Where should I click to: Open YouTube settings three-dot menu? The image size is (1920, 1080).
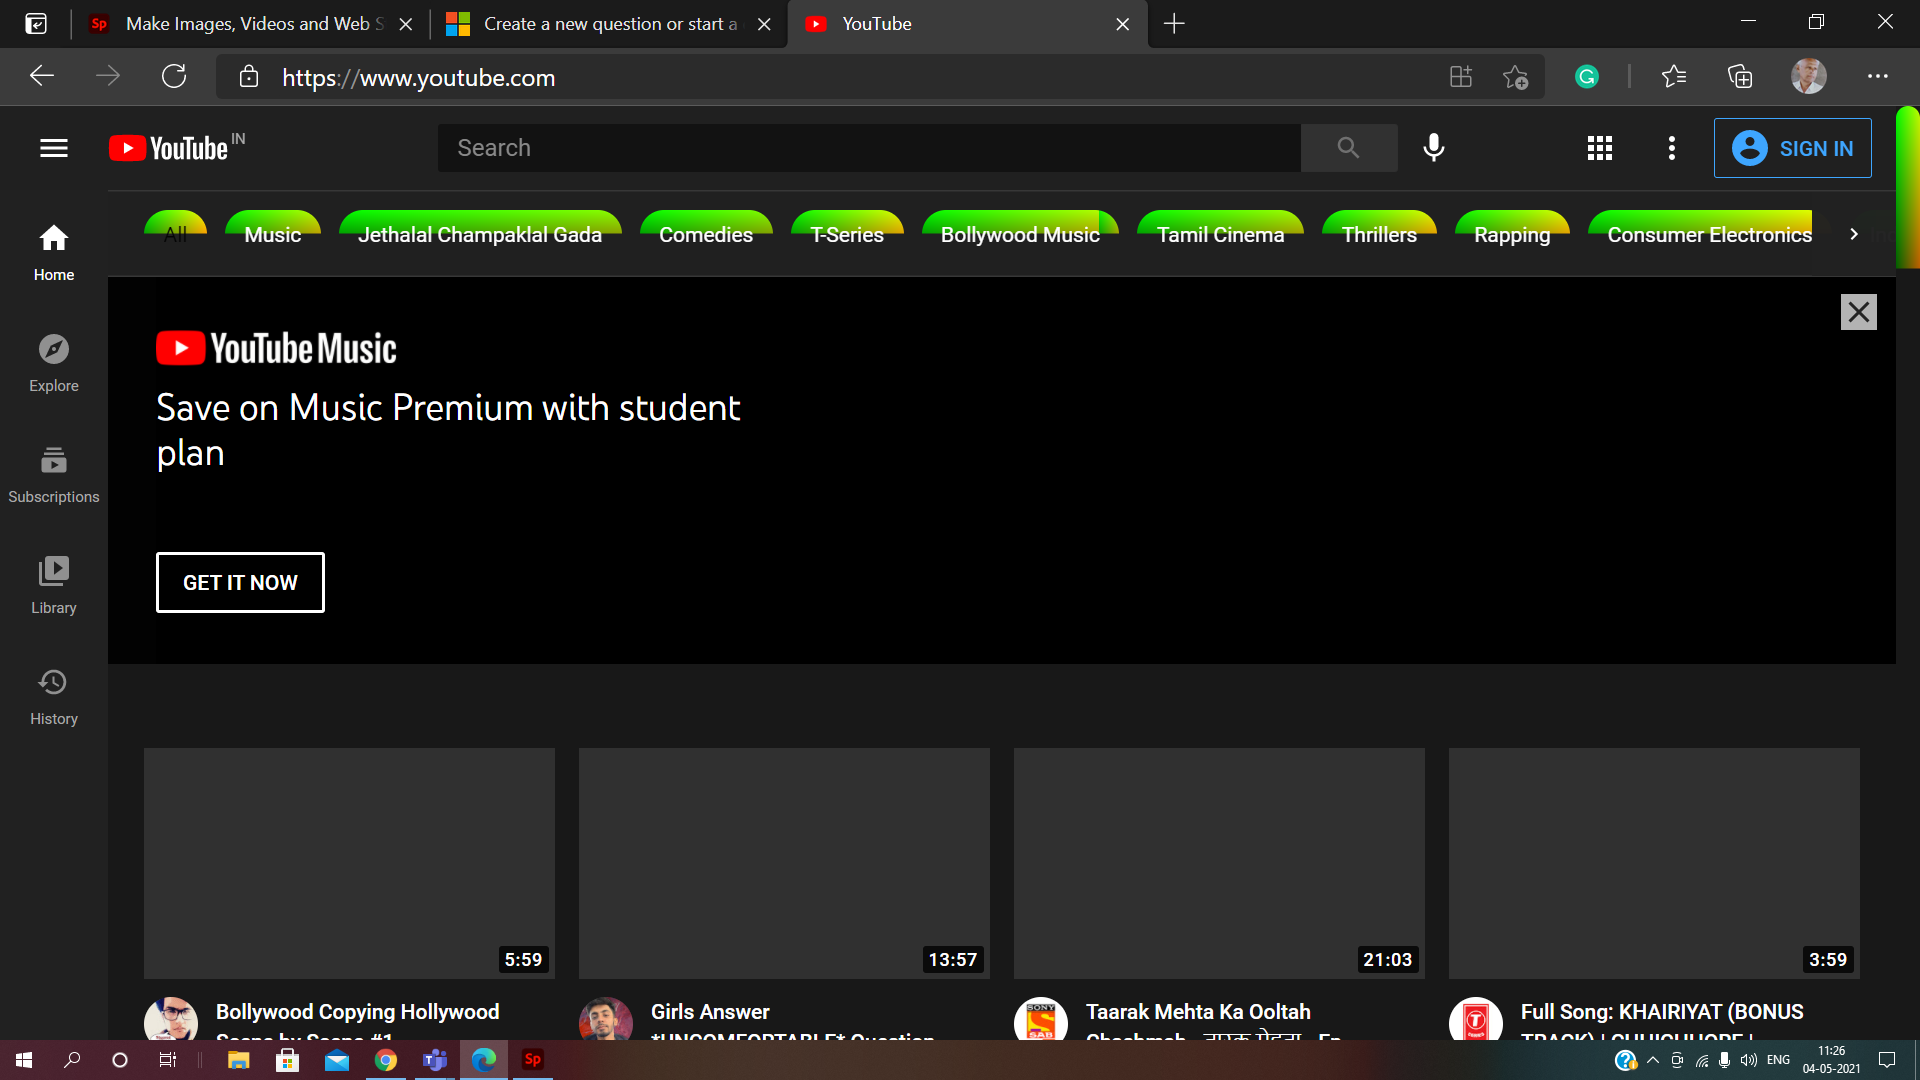1671,148
